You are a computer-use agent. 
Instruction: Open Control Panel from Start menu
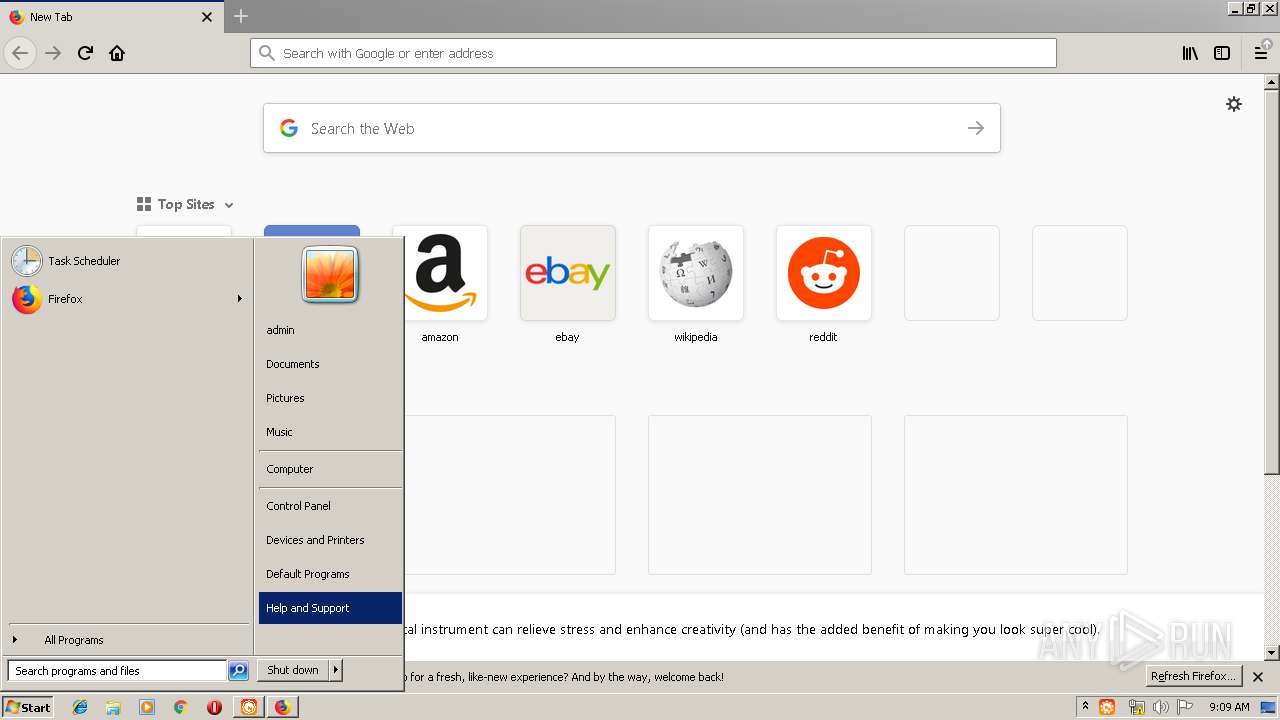(x=330, y=506)
